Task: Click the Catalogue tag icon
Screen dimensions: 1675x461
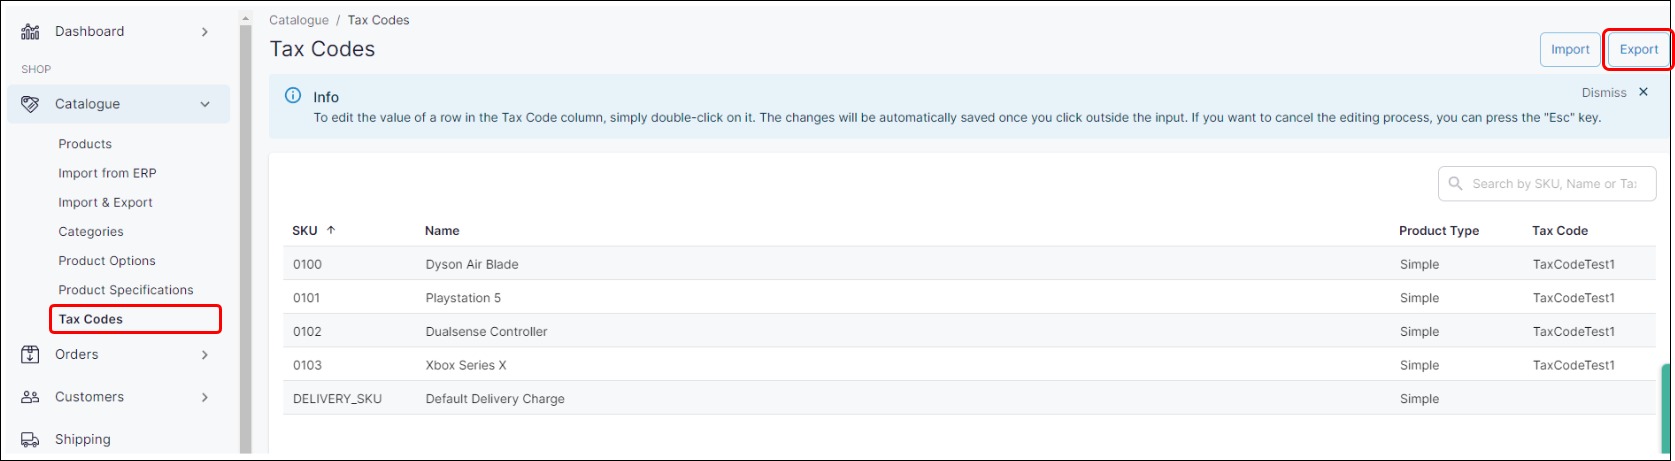Action: pos(30,104)
